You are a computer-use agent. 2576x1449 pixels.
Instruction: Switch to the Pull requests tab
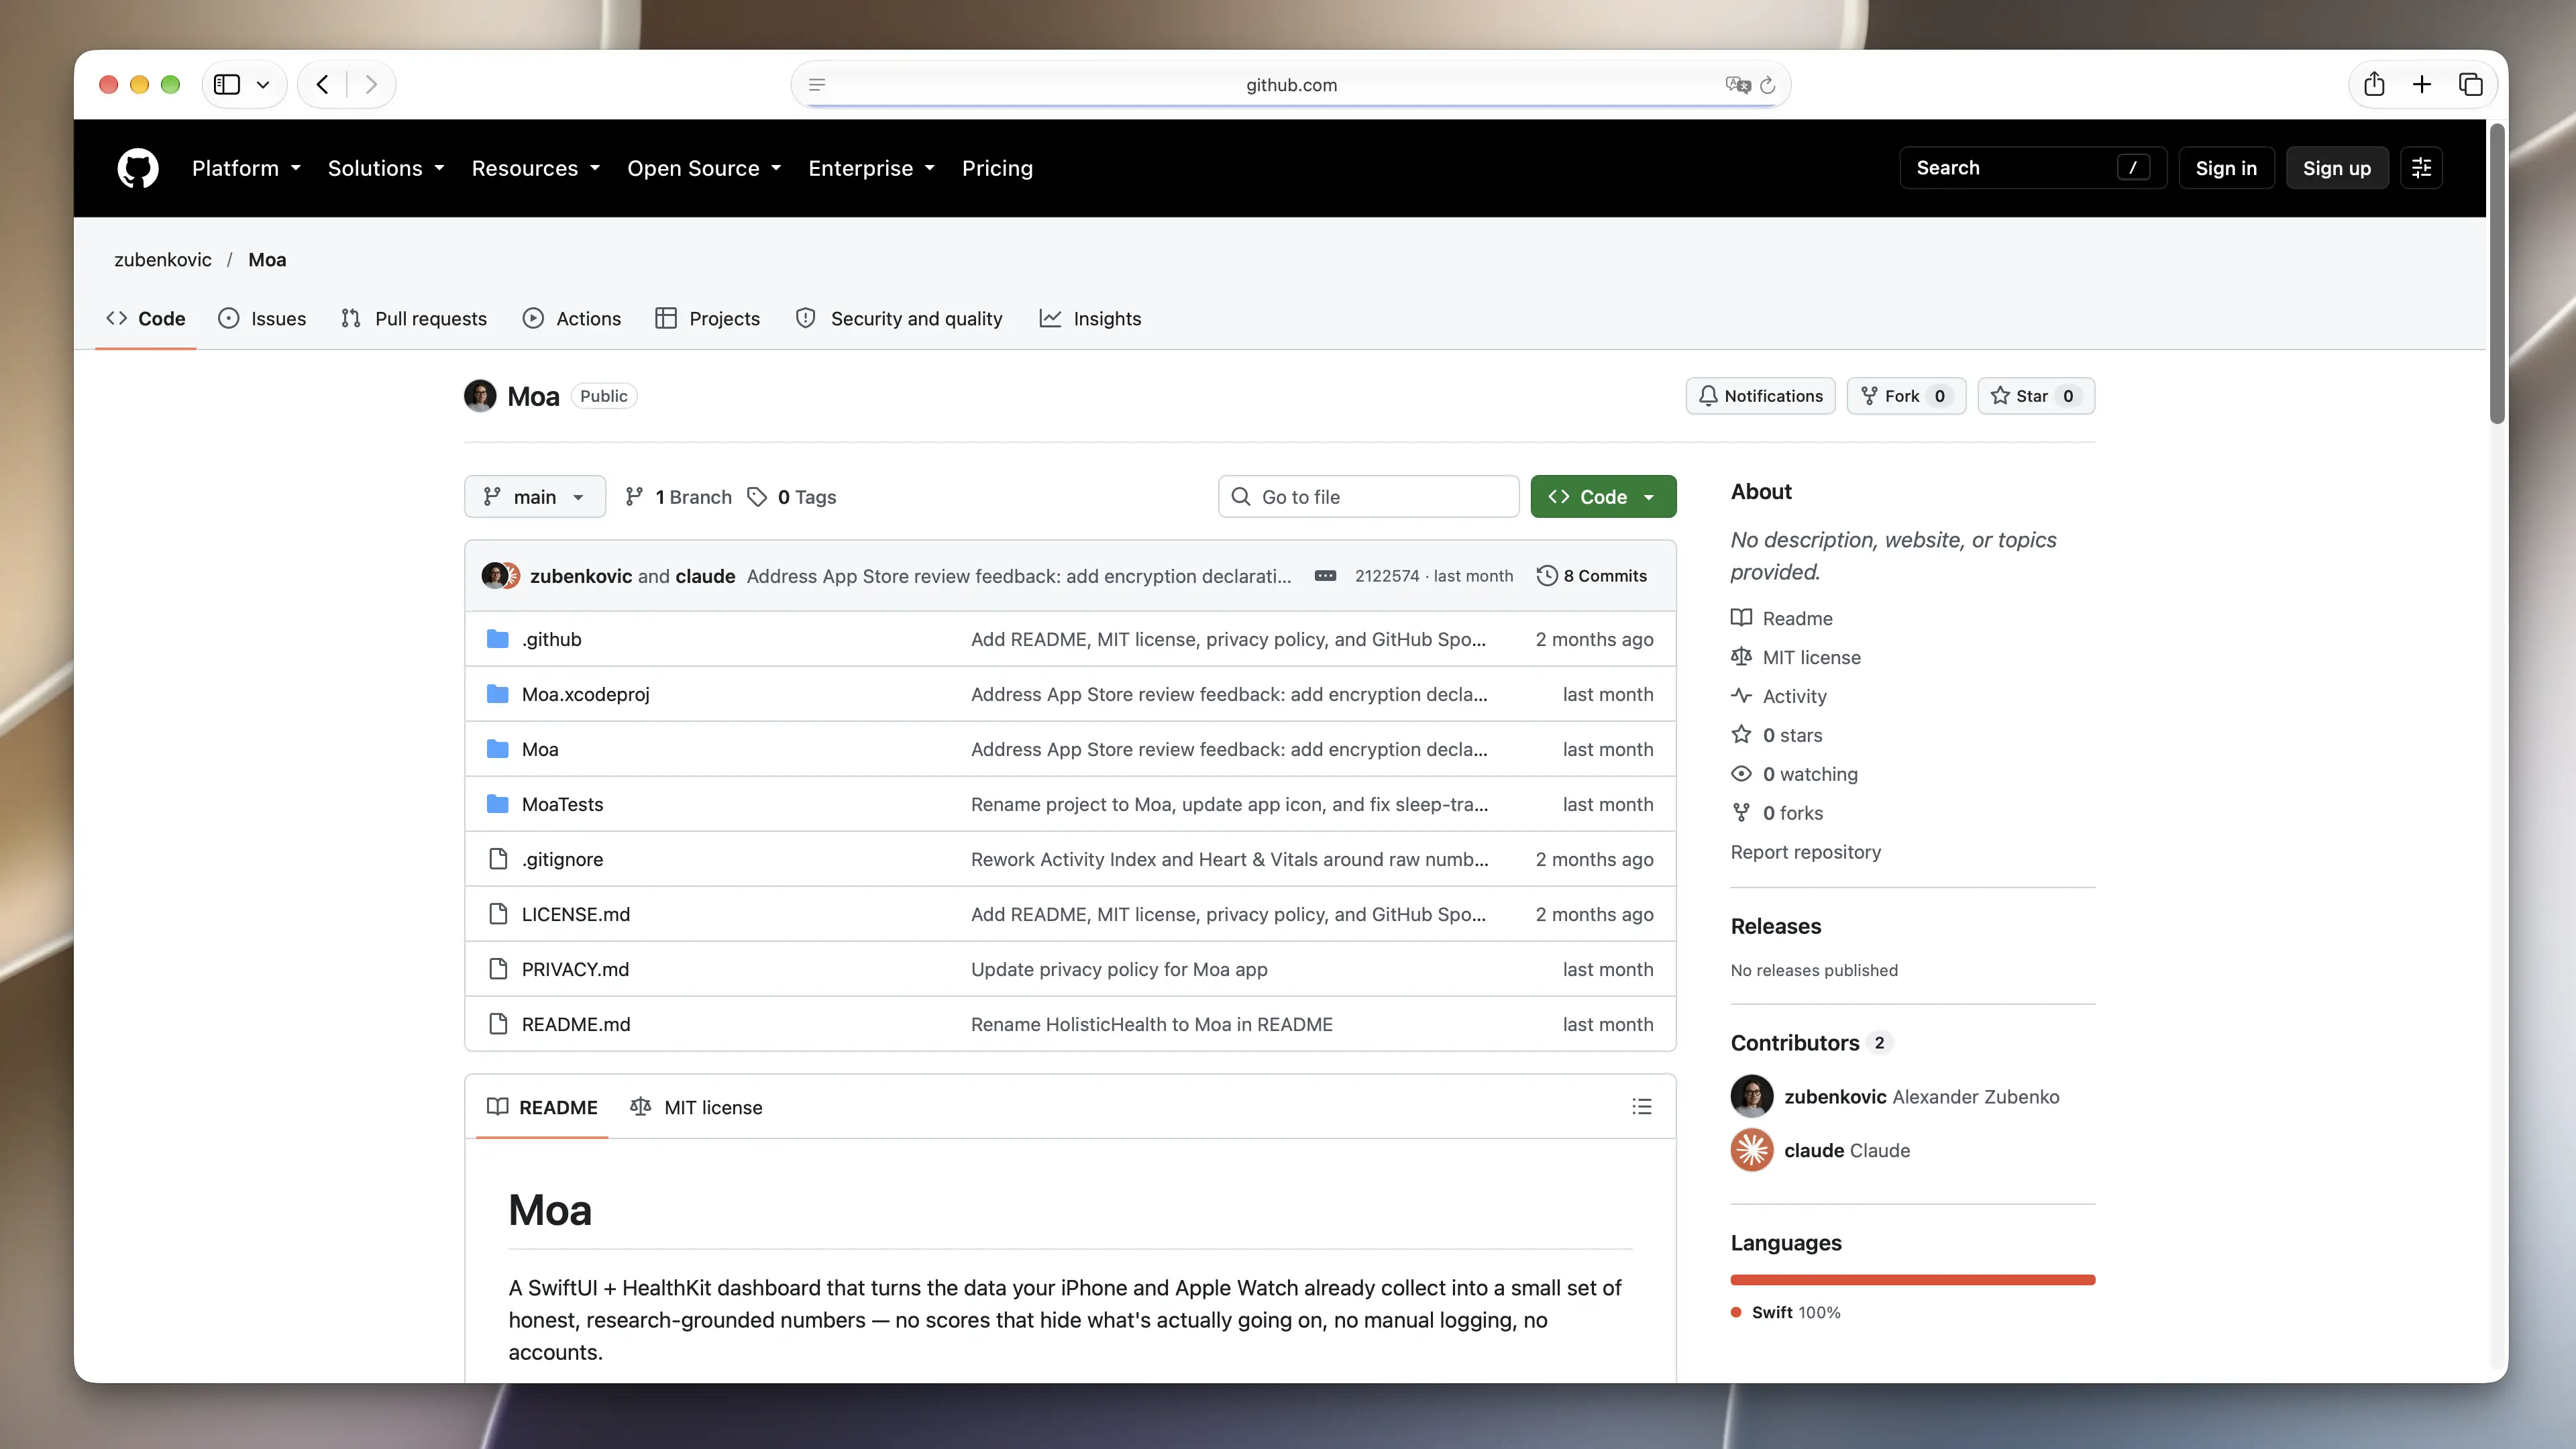click(x=413, y=318)
